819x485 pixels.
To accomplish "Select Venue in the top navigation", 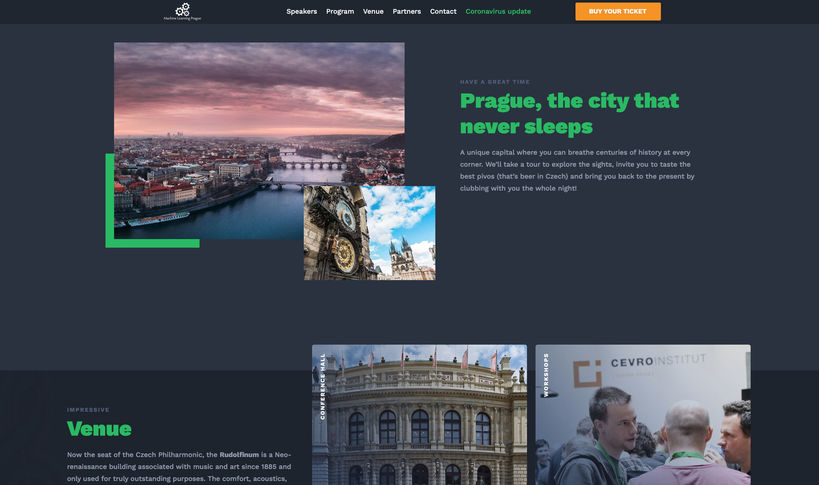I will [373, 12].
